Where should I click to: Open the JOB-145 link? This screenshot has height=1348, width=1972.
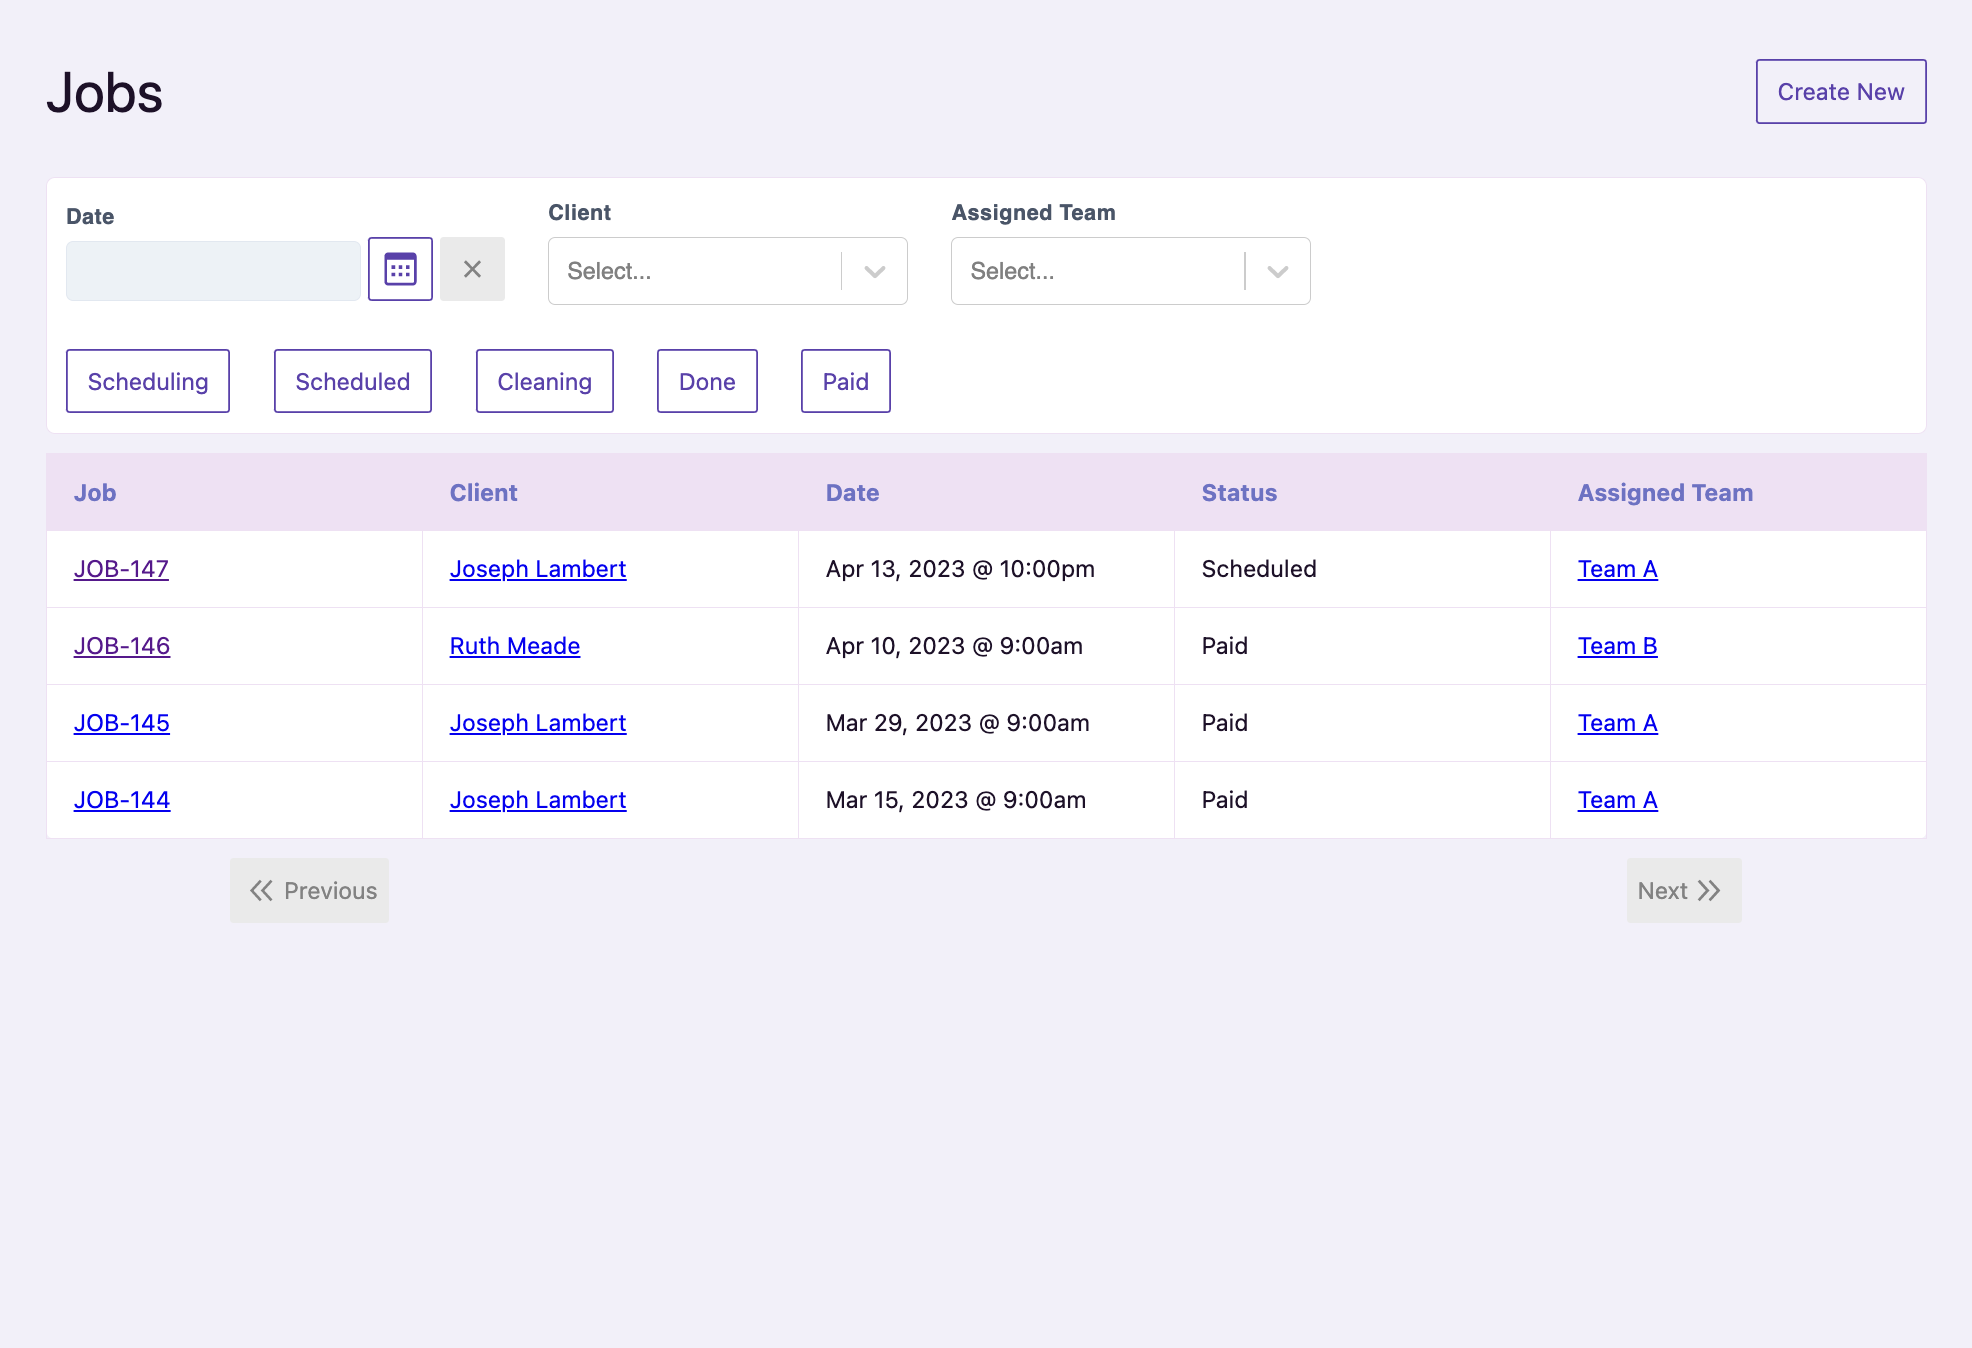pyautogui.click(x=121, y=723)
